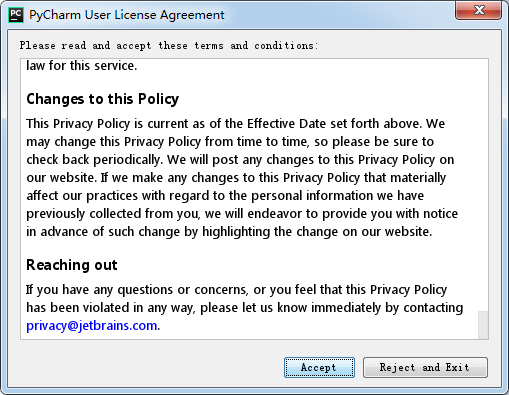
Task: Click the 'Reaching out' heading
Action: click(72, 265)
